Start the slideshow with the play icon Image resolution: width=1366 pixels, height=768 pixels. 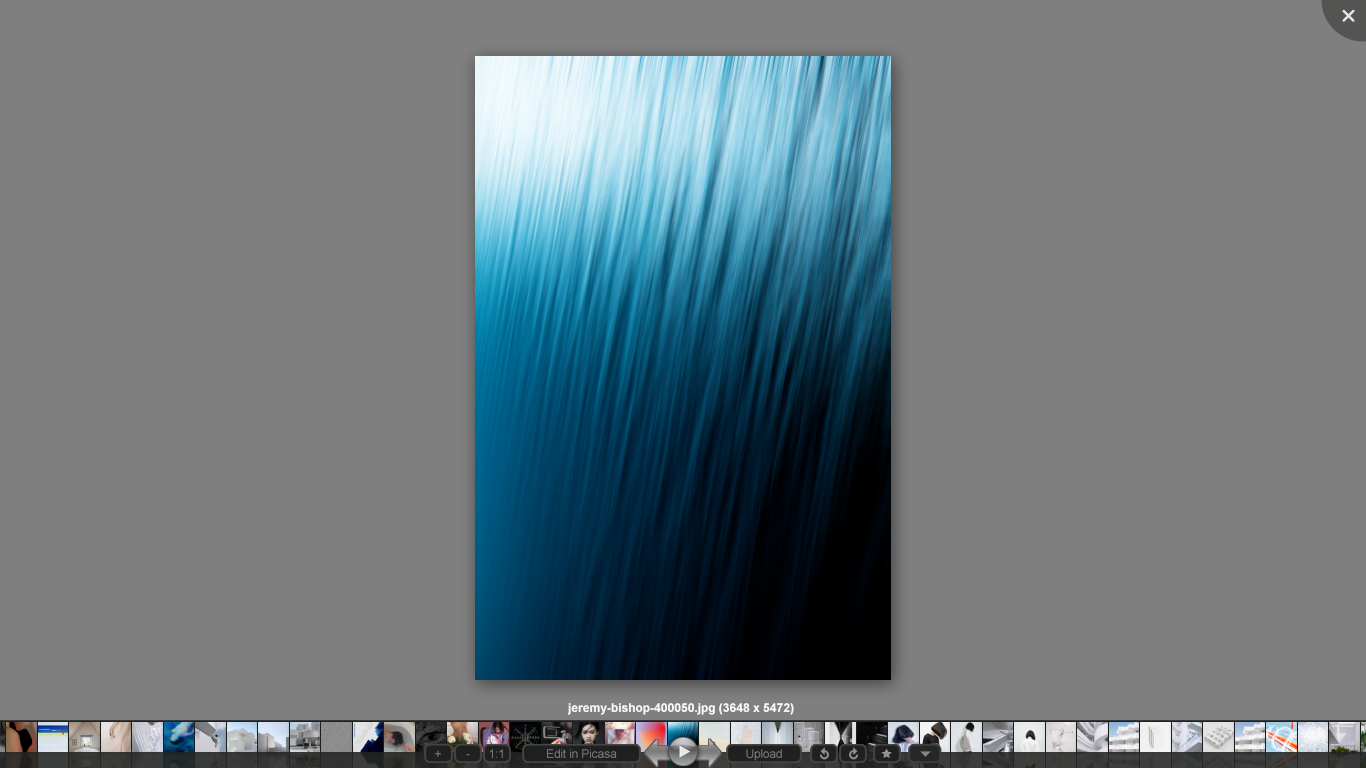(x=683, y=751)
